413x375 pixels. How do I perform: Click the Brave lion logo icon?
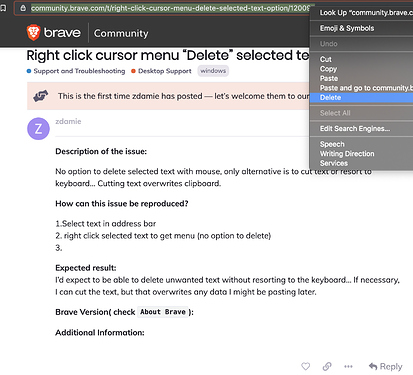33,32
